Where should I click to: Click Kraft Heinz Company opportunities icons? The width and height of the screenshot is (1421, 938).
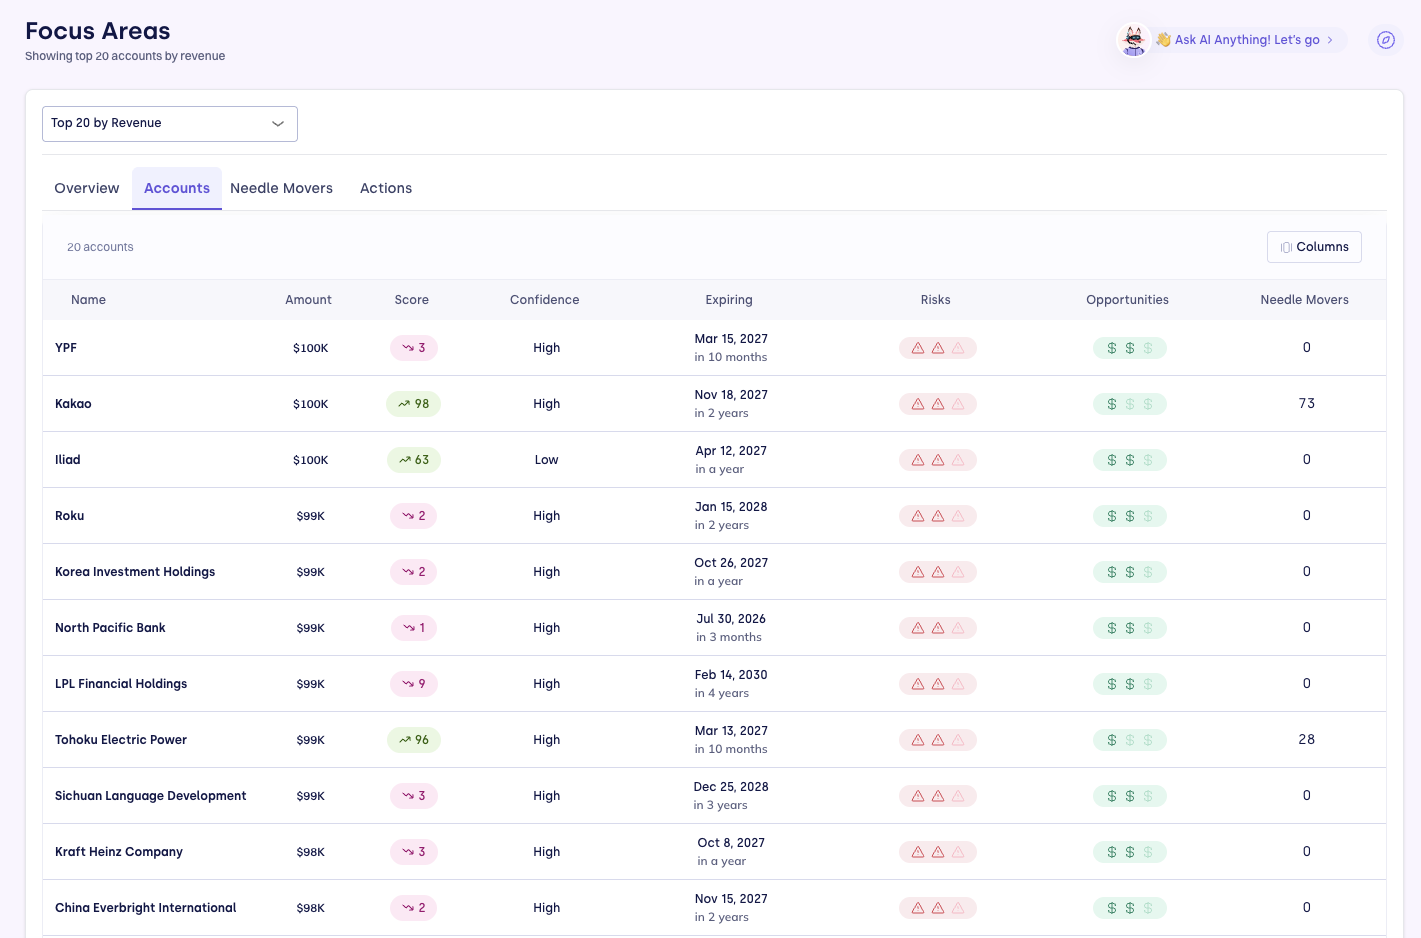coord(1130,852)
